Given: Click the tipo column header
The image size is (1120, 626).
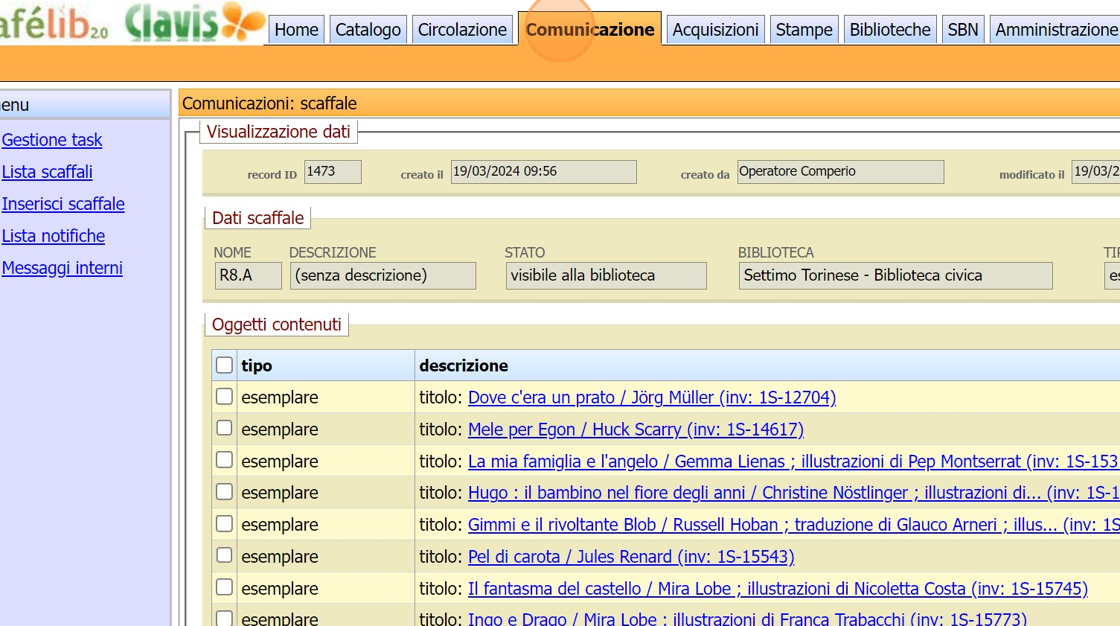Looking at the screenshot, I should point(256,366).
